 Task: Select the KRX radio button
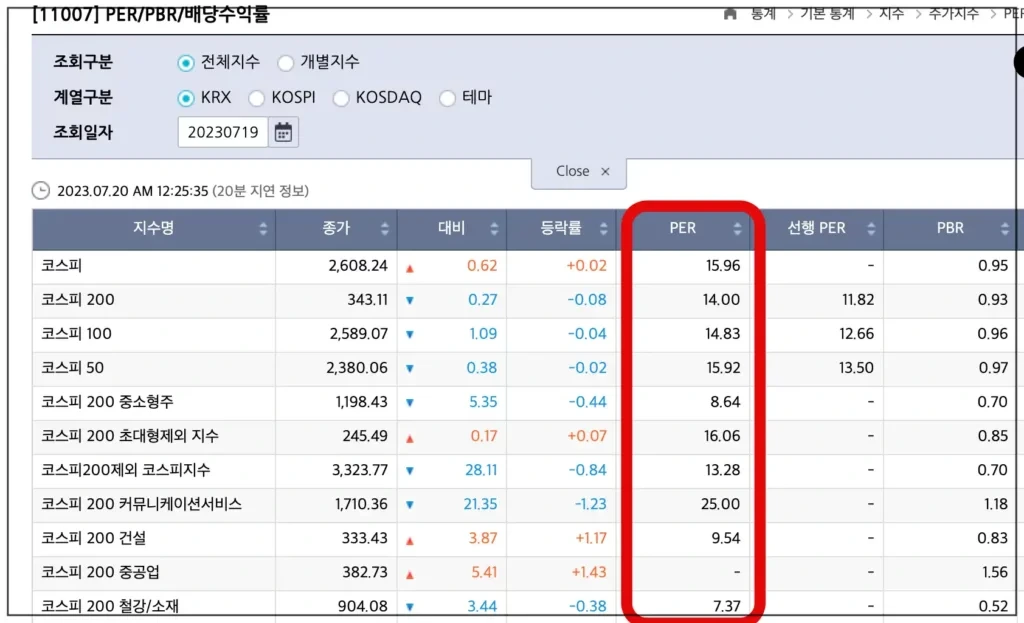[186, 98]
